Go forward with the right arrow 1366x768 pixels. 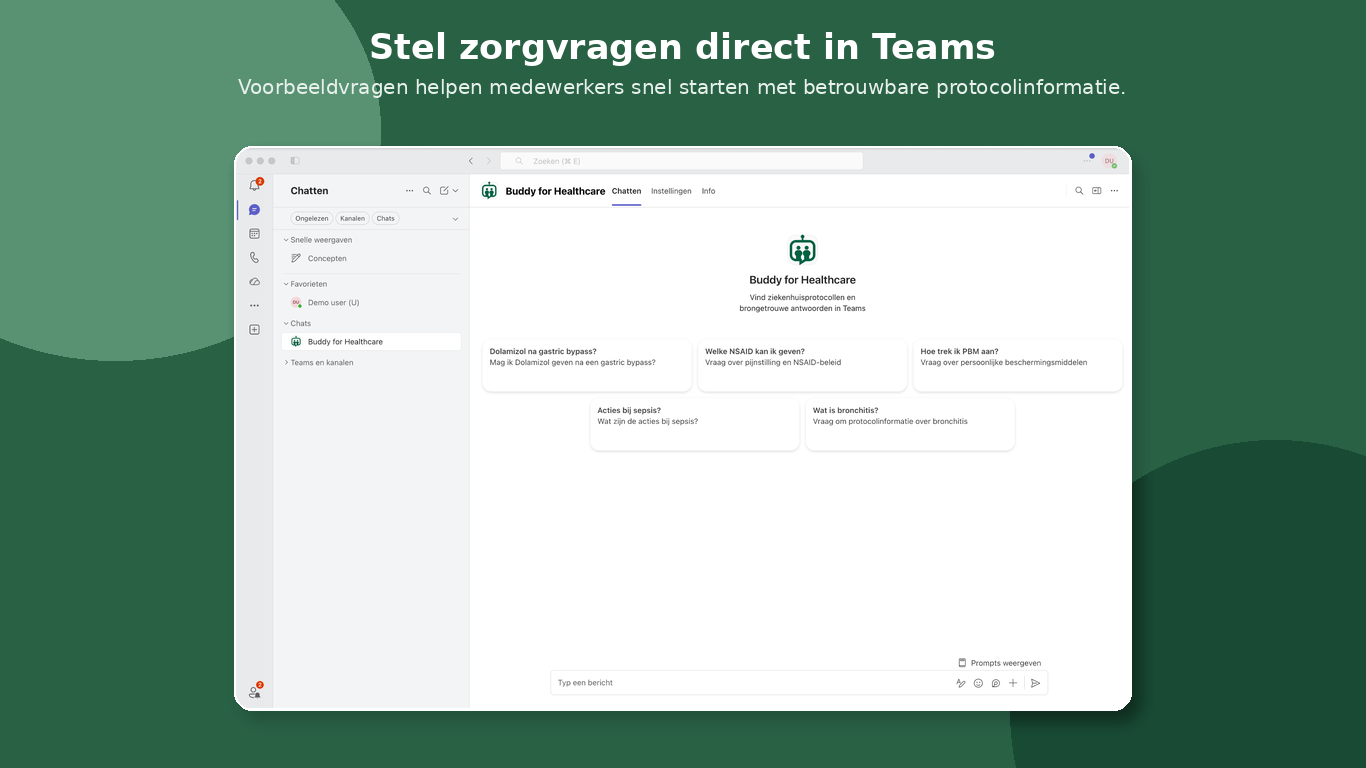[489, 161]
